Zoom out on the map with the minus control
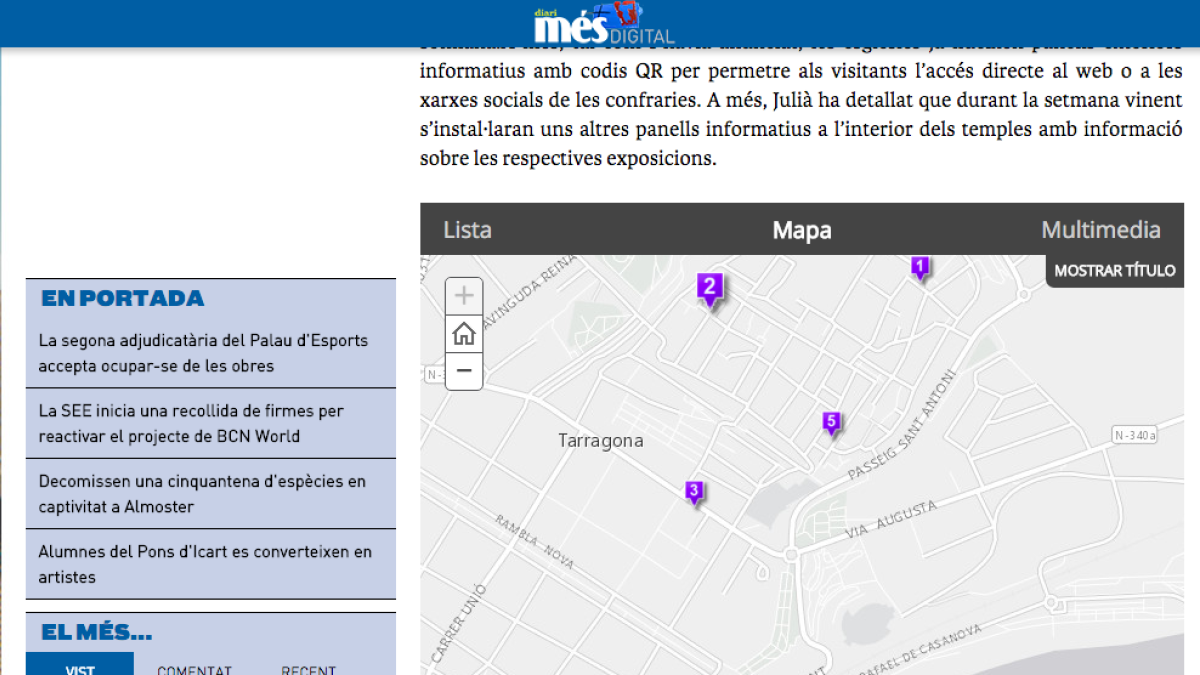The width and height of the screenshot is (1200, 675). 463,371
